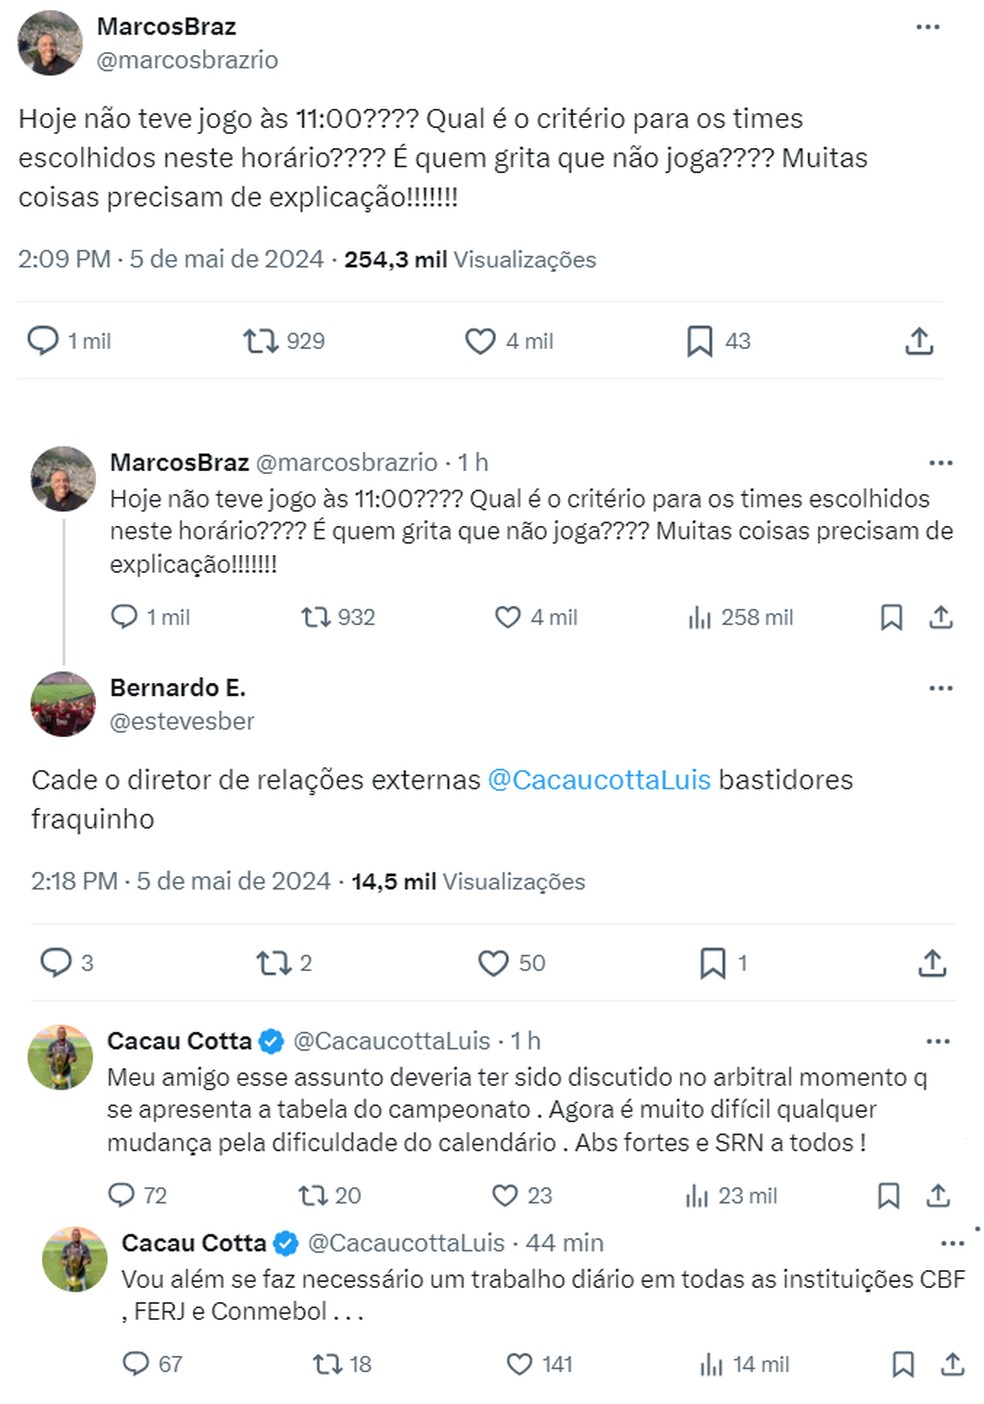Open more options menu on Bernardo E.'s tweet
This screenshot has width=984, height=1404.
[939, 686]
